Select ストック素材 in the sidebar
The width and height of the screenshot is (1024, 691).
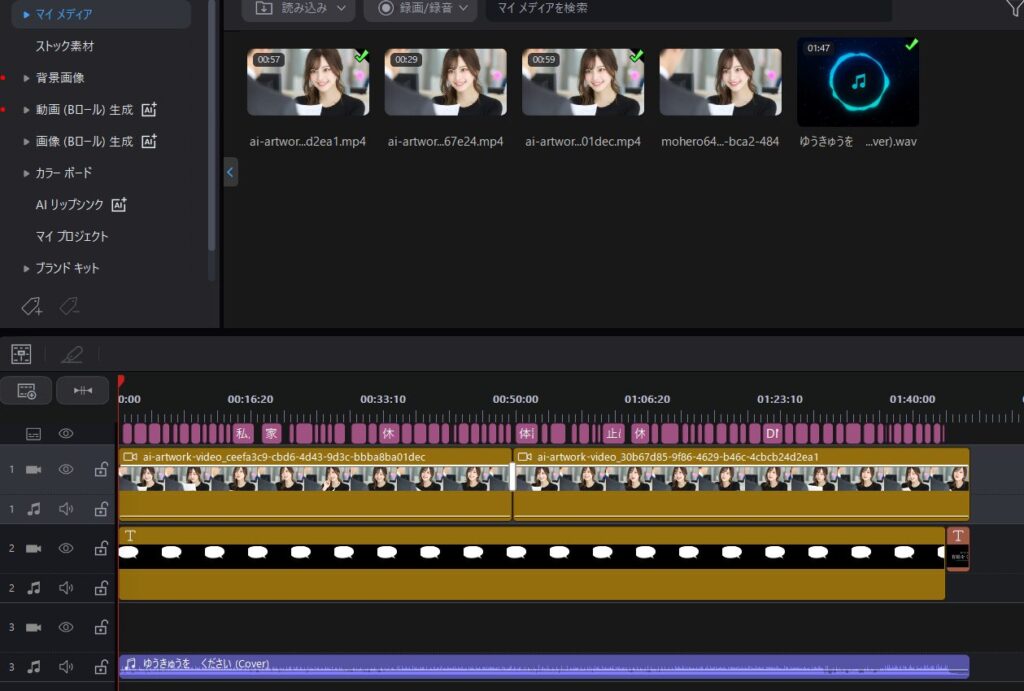65,46
